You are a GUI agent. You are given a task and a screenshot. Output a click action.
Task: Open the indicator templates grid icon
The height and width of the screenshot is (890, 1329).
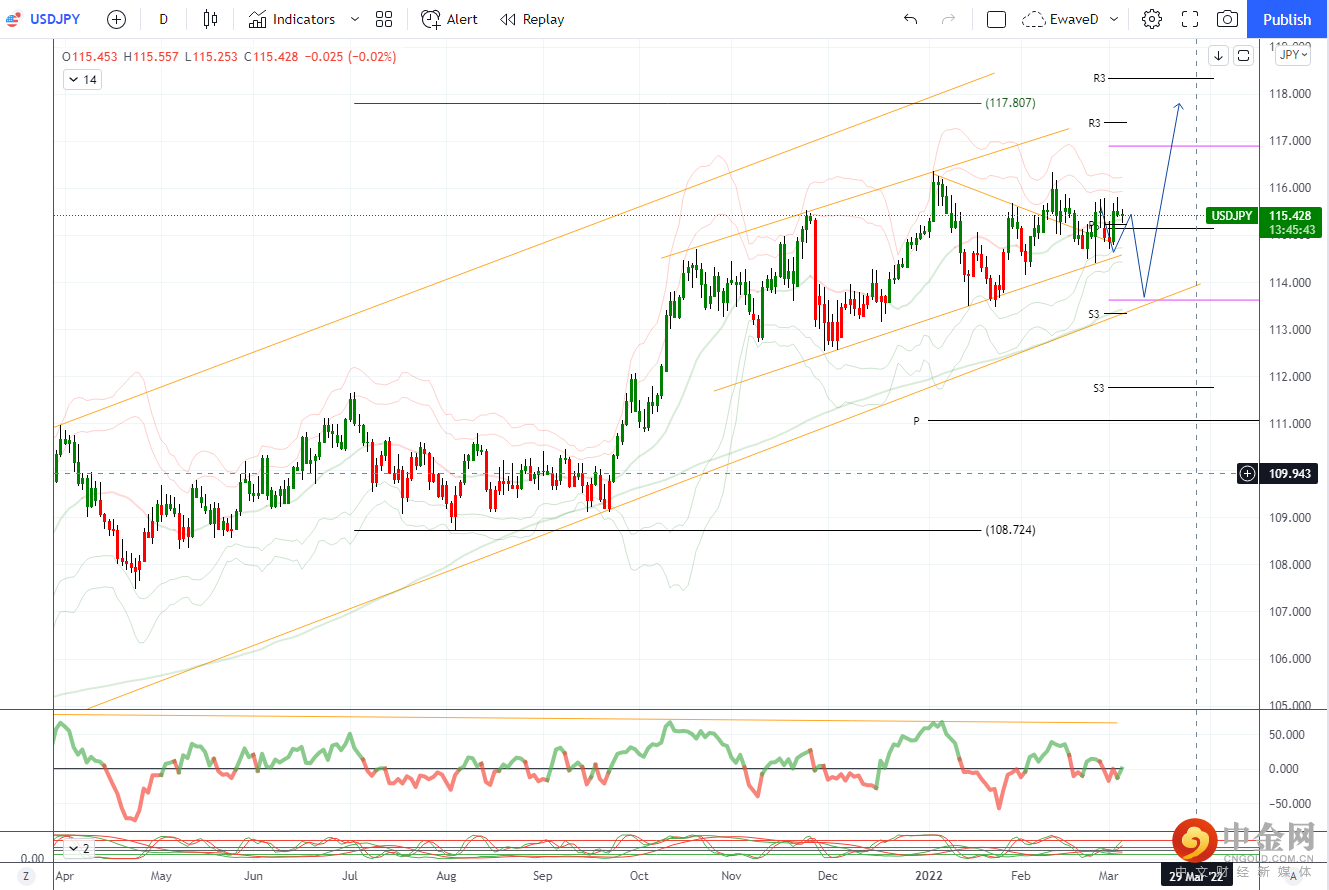384,19
